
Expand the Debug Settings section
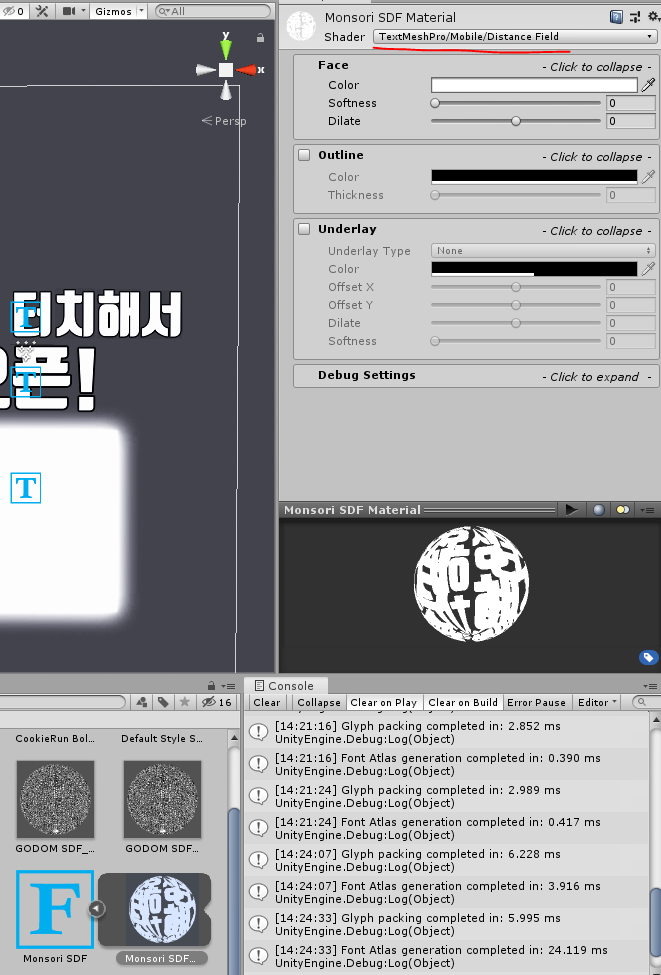click(476, 376)
